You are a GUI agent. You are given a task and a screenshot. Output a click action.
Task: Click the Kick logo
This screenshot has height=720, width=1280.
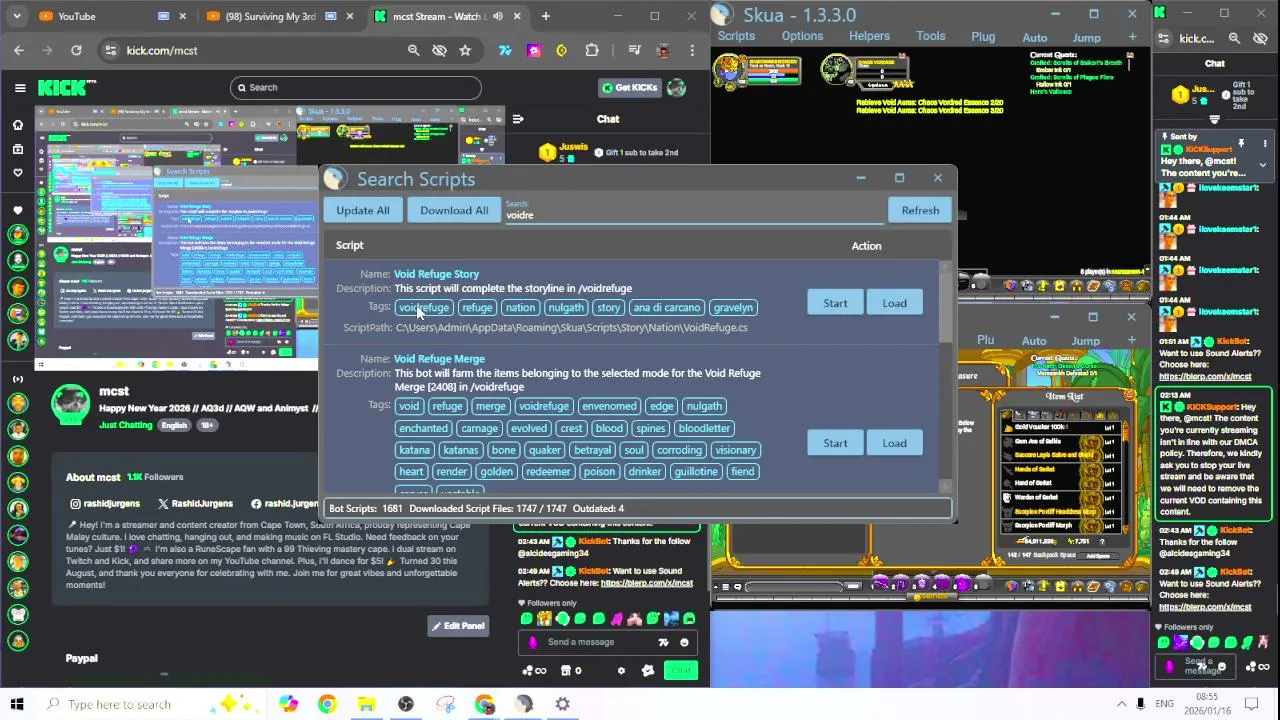61,87
